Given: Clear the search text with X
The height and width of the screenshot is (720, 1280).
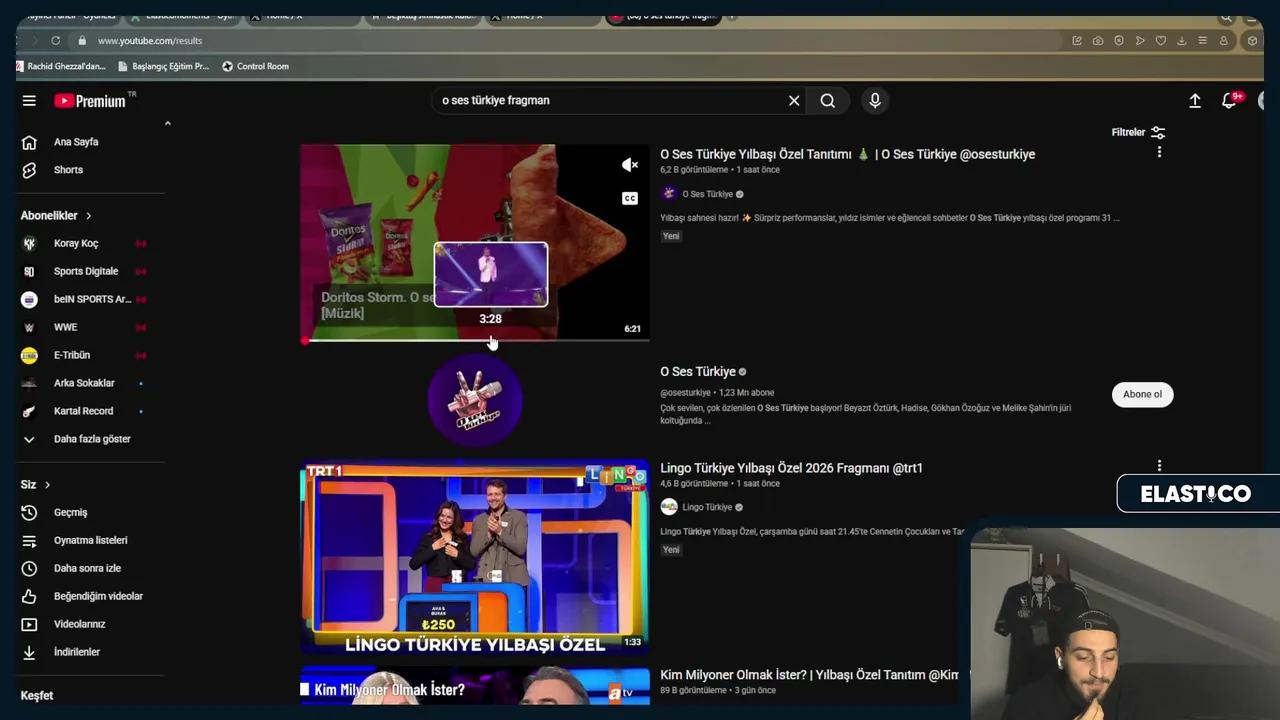Looking at the screenshot, I should pos(794,101).
